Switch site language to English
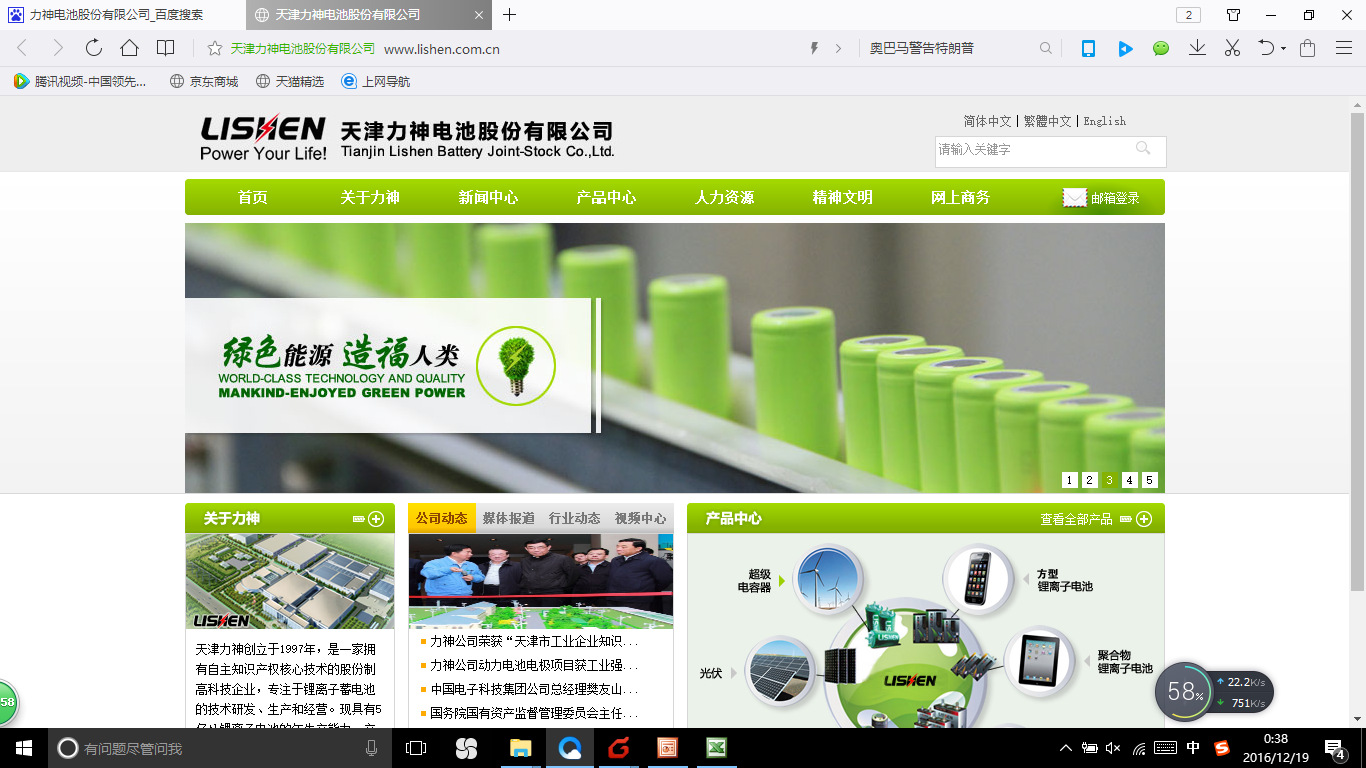Screen dimensions: 1366x768 tap(1105, 121)
